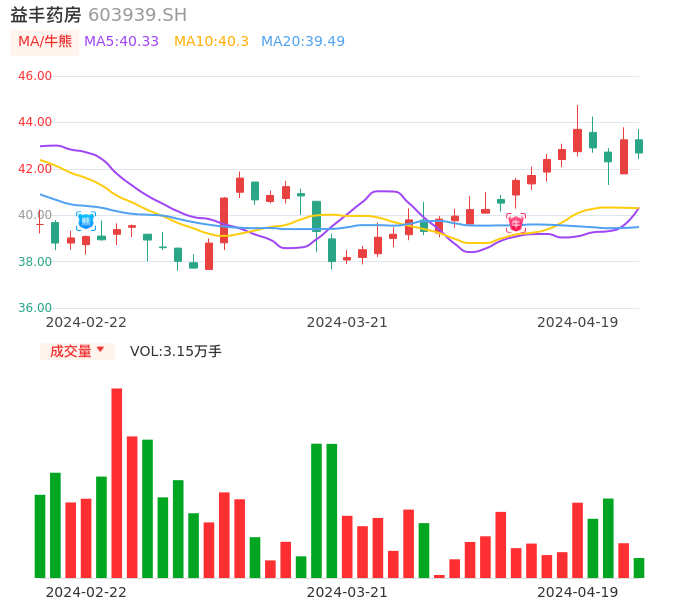Image resolution: width=686 pixels, height=606 pixels.
Task: Select the MA/牛熊 indicator tab
Action: point(45,42)
